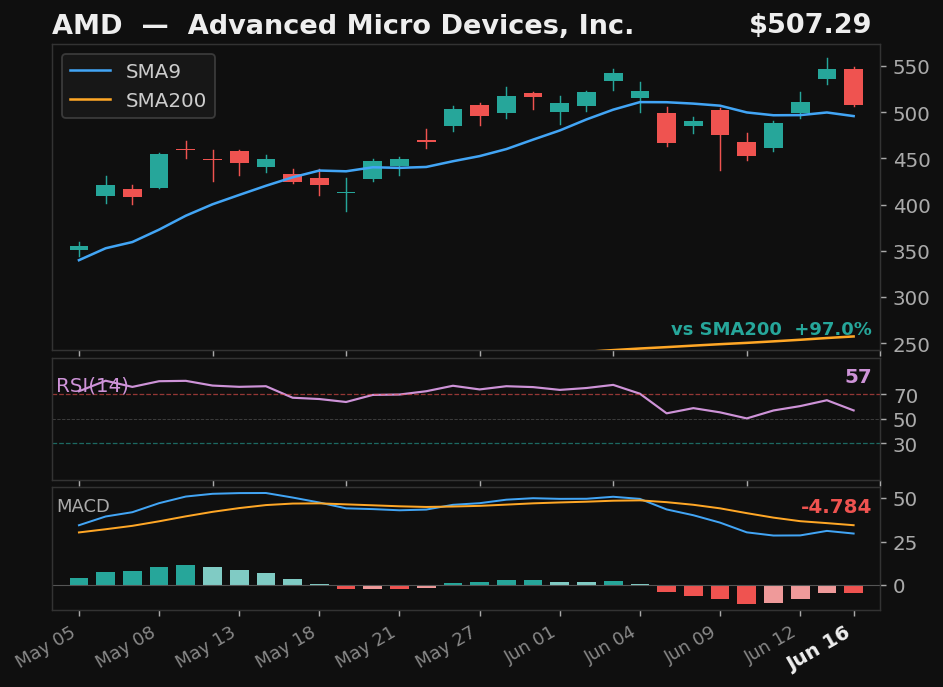This screenshot has width=943, height=687.
Task: Click the bold 'Jun 16' date label
Action: coord(820,648)
